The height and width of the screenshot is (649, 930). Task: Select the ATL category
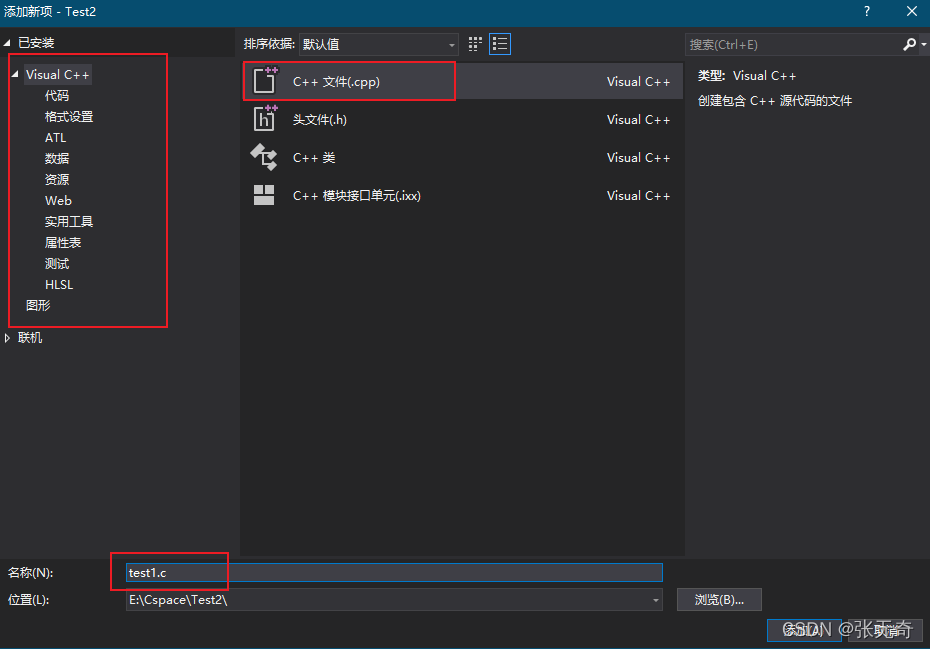[x=56, y=138]
